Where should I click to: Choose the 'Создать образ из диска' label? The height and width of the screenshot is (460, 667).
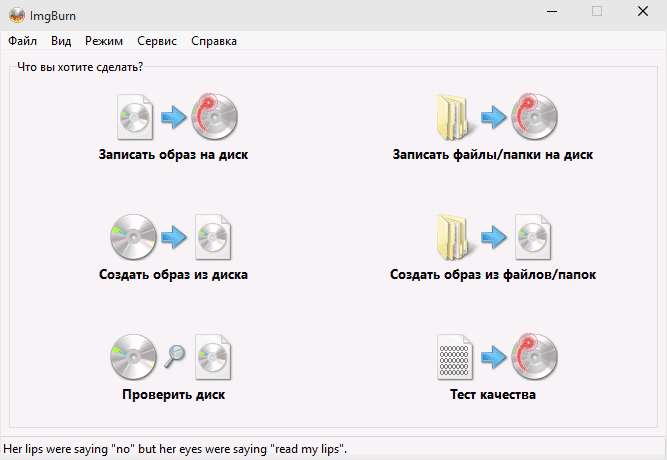(x=173, y=274)
